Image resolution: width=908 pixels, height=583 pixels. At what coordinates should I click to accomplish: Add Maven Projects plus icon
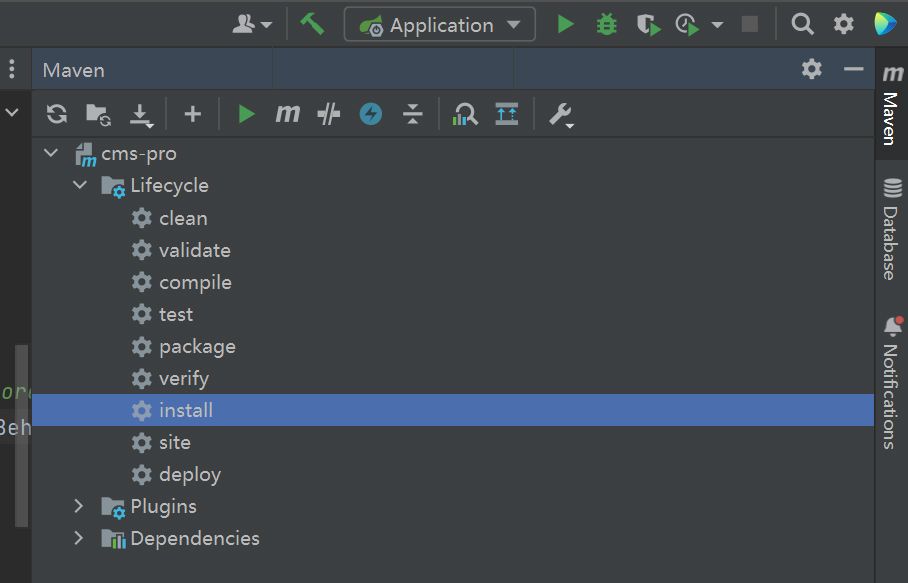193,114
